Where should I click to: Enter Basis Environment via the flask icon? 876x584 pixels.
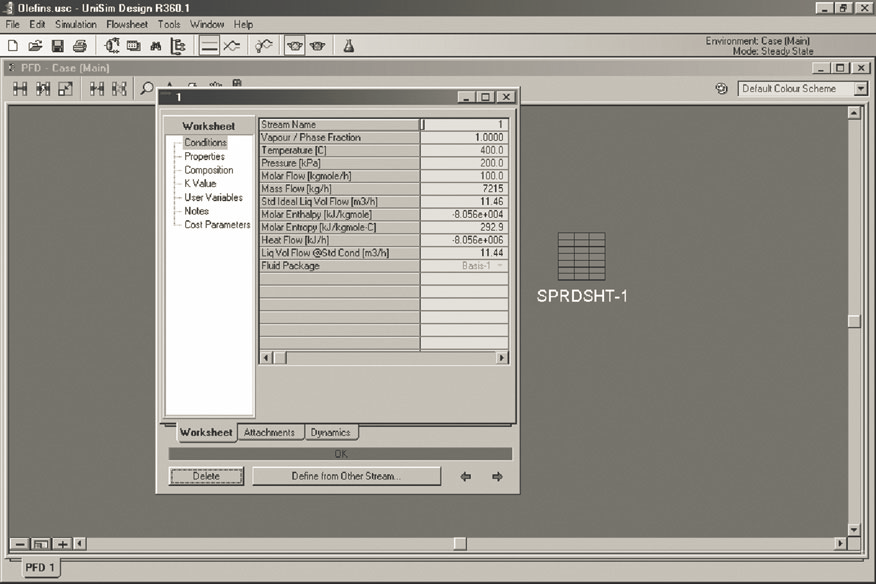coord(349,46)
